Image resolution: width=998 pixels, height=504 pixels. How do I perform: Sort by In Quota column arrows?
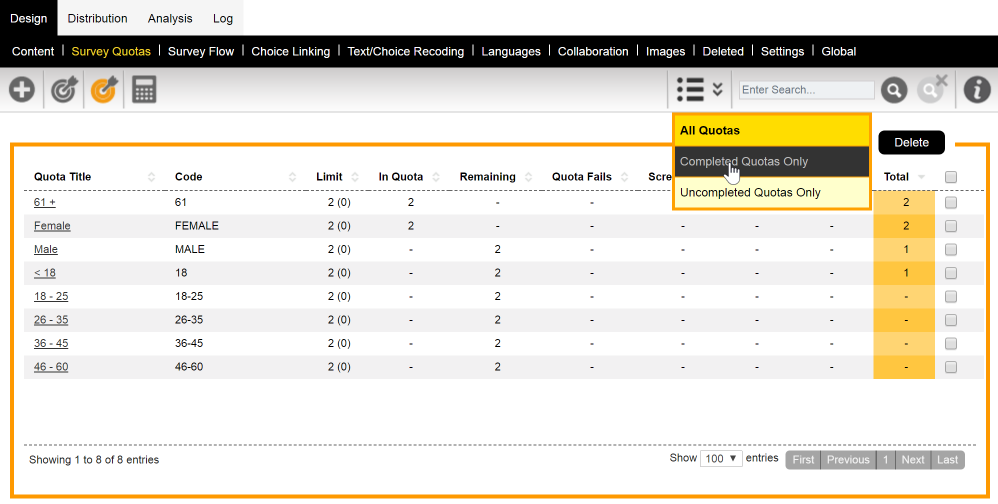(436, 177)
